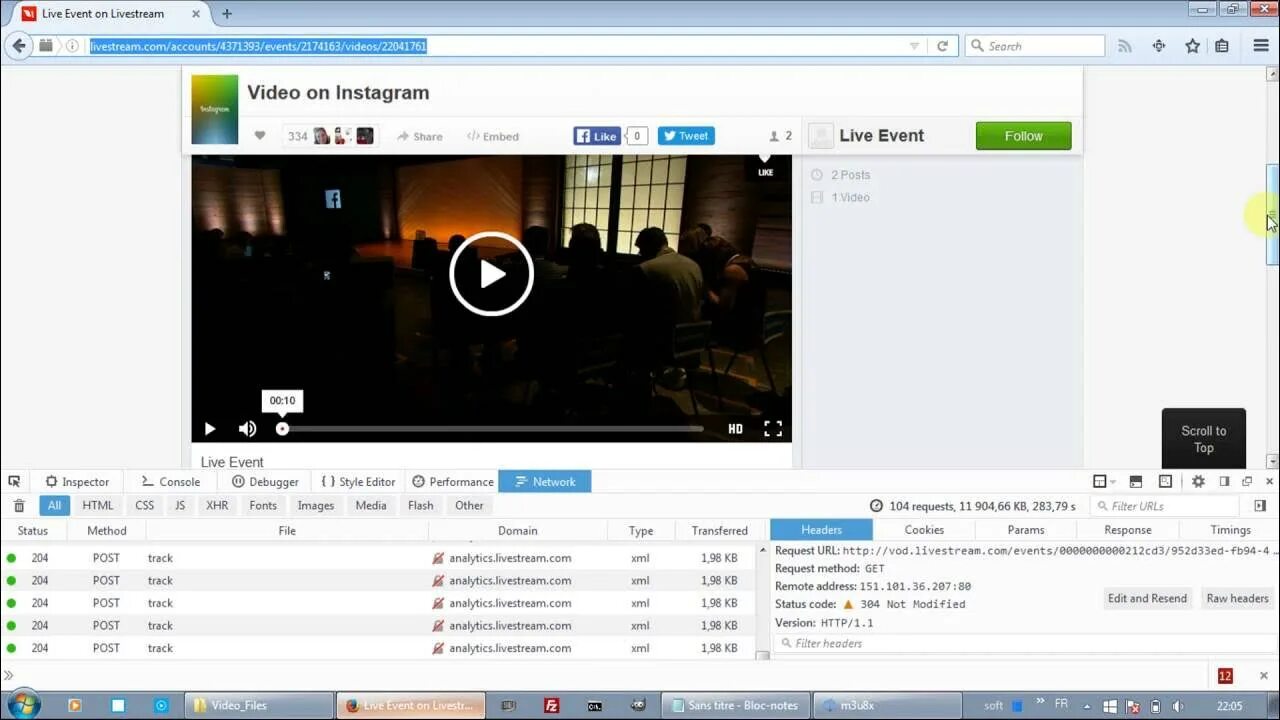Clear network requests with the trash icon
This screenshot has height=720, width=1280.
tap(19, 506)
